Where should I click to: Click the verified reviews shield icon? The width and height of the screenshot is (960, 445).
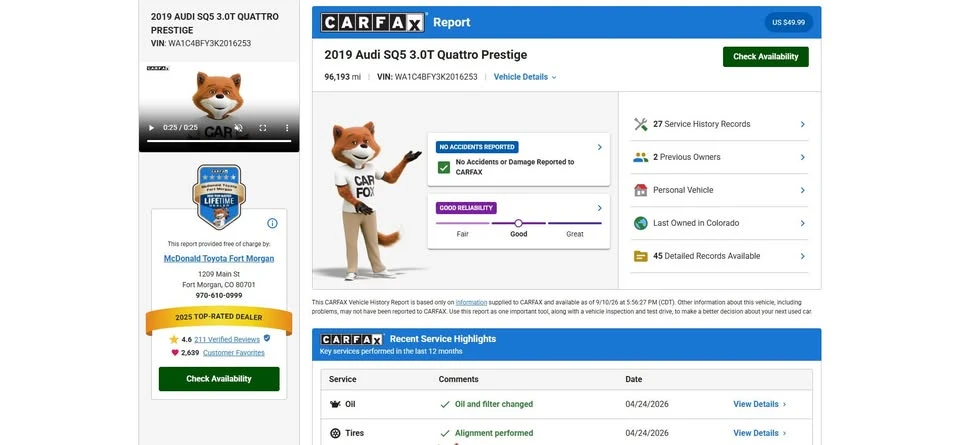point(266,338)
